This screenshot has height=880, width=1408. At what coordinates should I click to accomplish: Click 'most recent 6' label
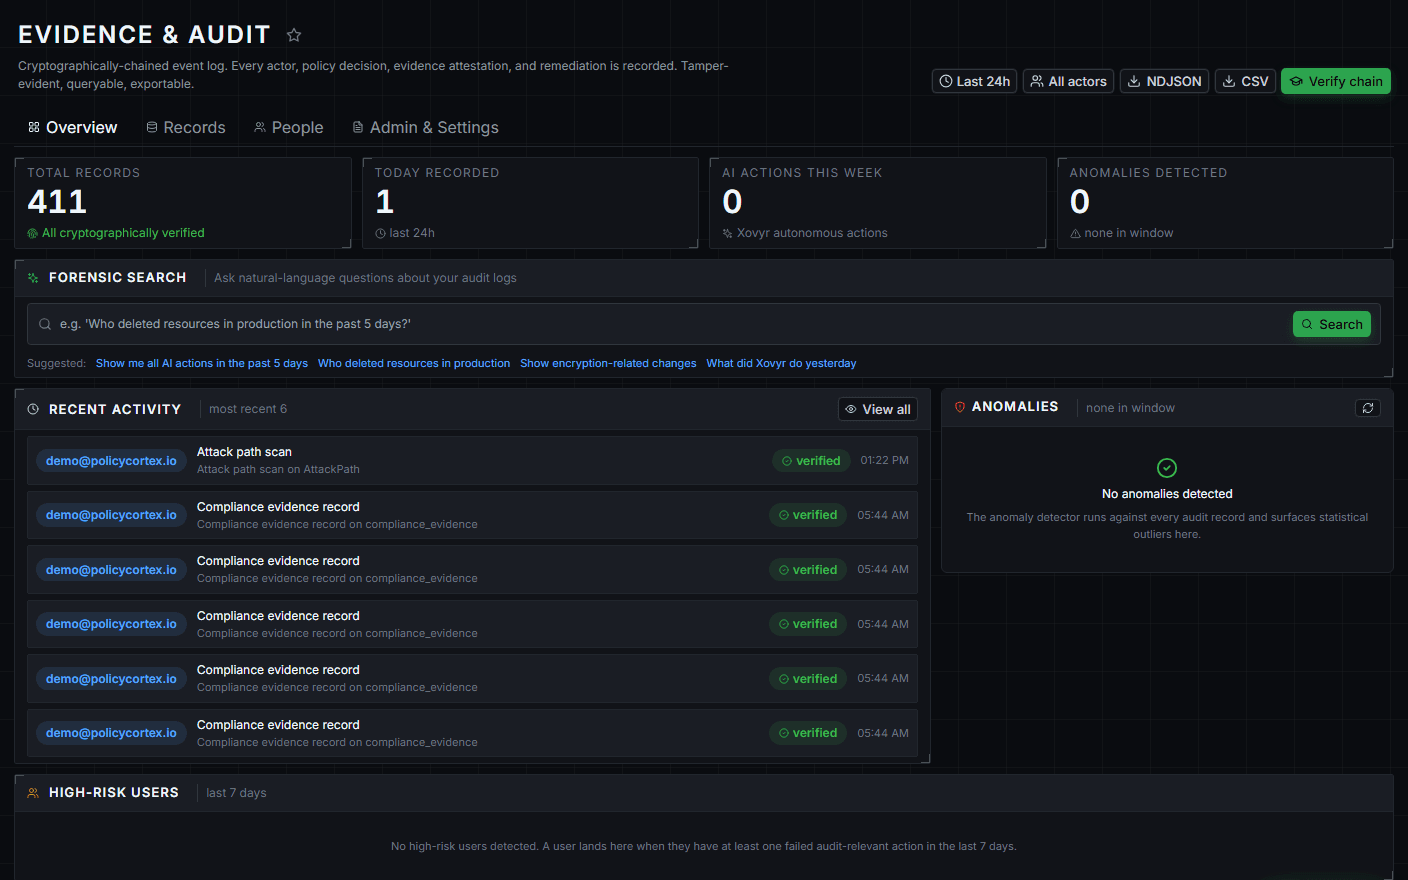pyautogui.click(x=248, y=409)
